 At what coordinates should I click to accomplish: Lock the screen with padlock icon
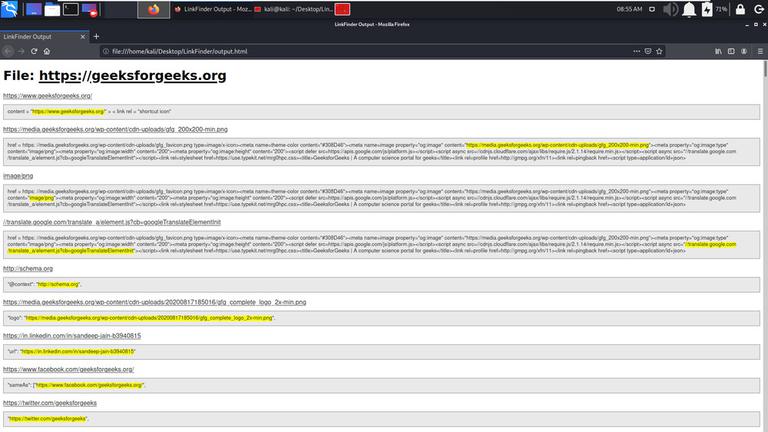click(741, 9)
